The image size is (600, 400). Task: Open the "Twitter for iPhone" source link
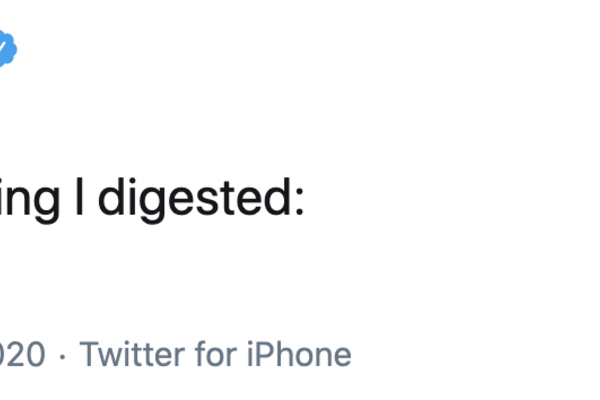coord(215,354)
